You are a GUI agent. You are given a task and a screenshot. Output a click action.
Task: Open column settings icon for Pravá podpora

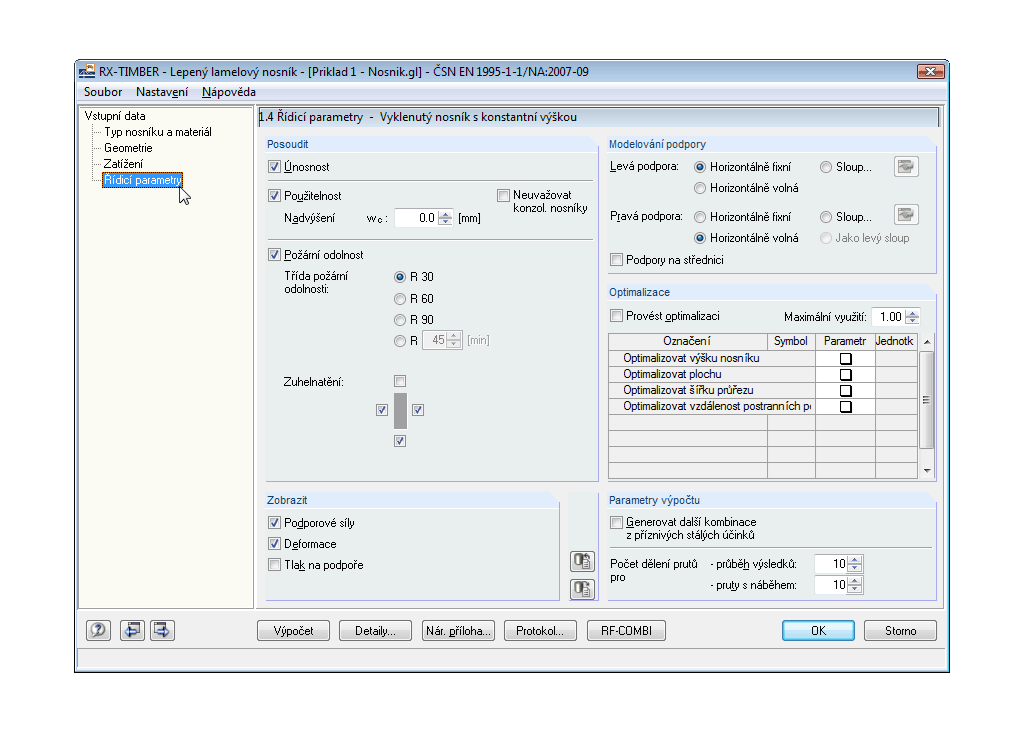(906, 216)
